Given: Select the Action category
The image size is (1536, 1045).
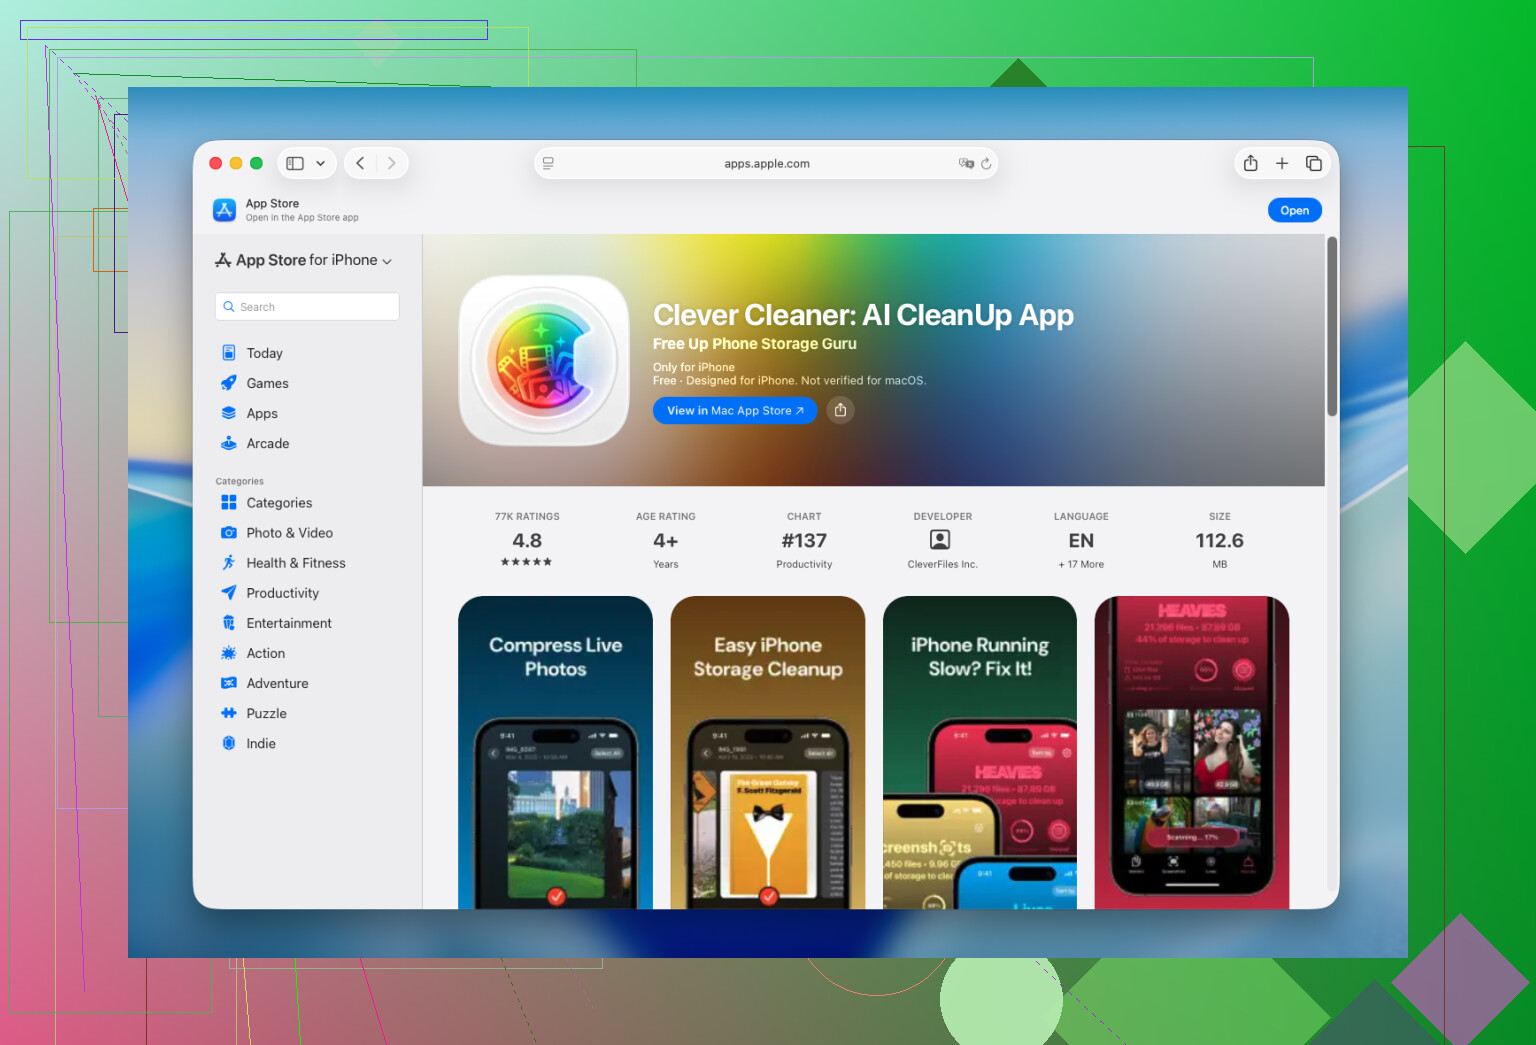Looking at the screenshot, I should [x=265, y=653].
